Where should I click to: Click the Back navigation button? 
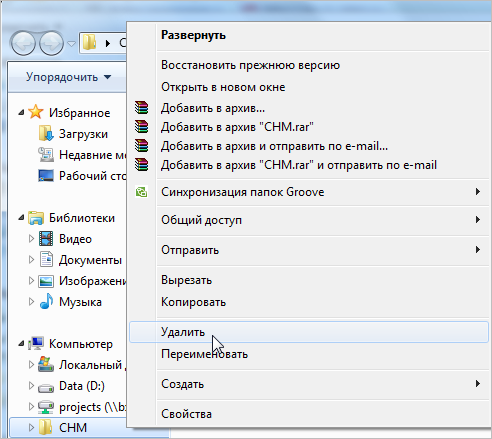coord(23,43)
